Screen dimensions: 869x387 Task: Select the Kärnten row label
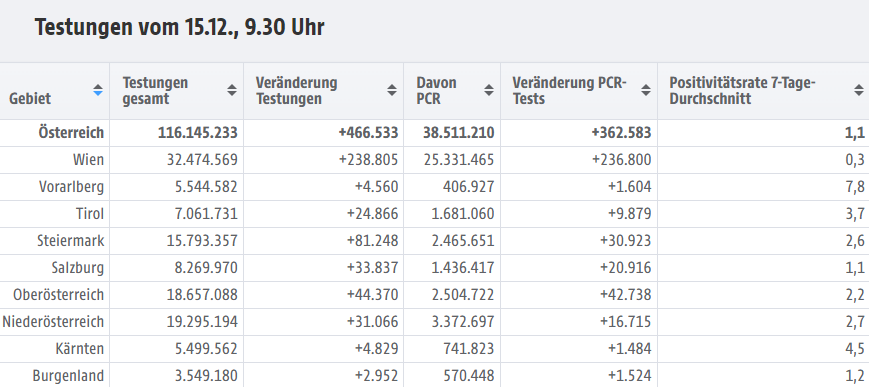[x=80, y=349]
